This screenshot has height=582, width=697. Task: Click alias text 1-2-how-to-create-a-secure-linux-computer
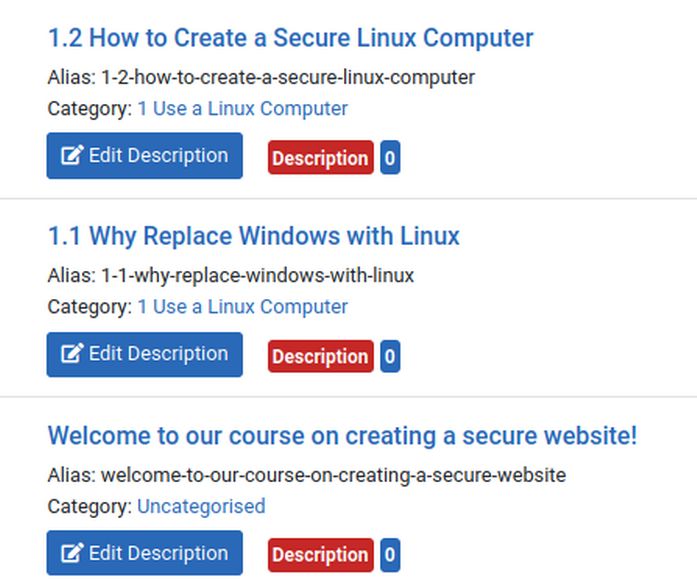[288, 77]
